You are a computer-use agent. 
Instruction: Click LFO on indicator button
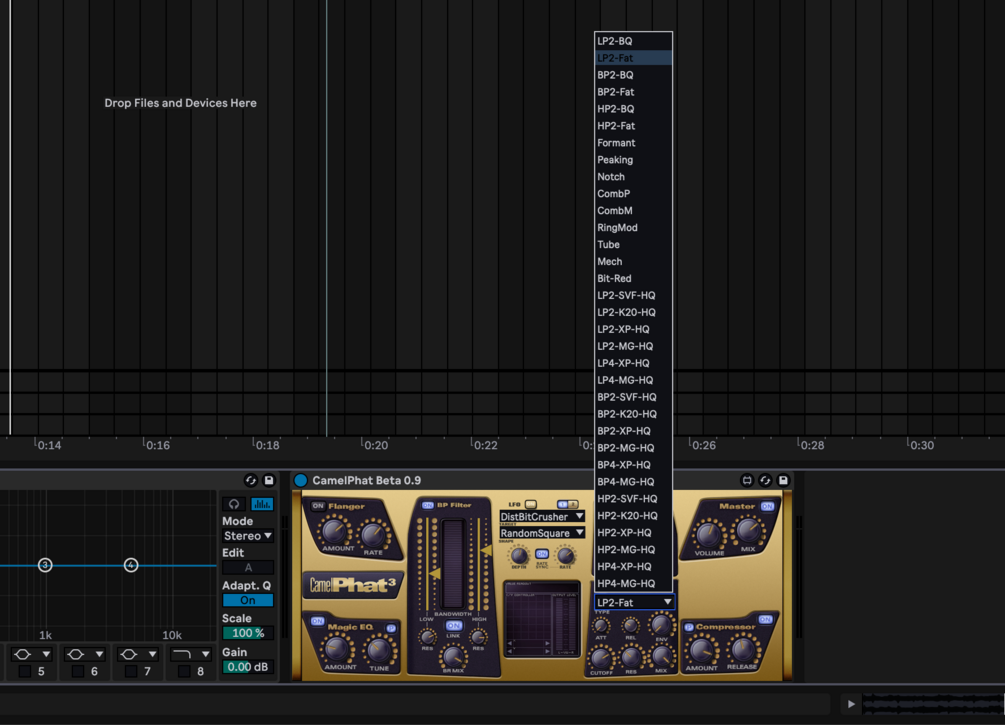pyautogui.click(x=531, y=504)
